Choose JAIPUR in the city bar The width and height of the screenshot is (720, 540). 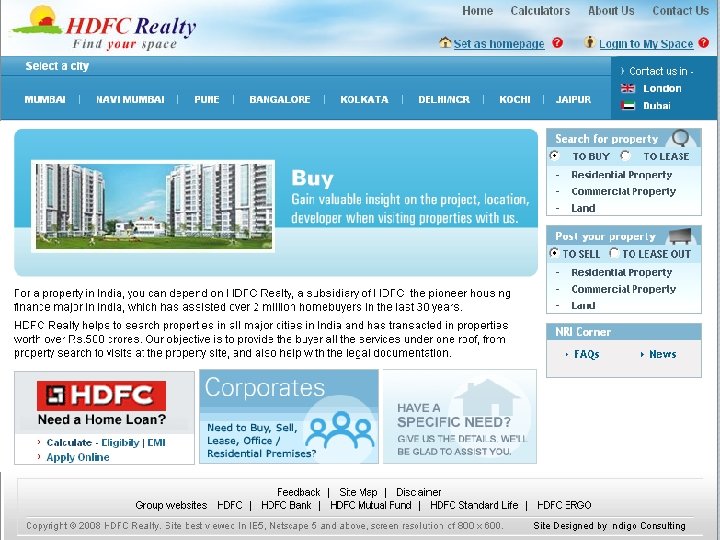pos(573,99)
